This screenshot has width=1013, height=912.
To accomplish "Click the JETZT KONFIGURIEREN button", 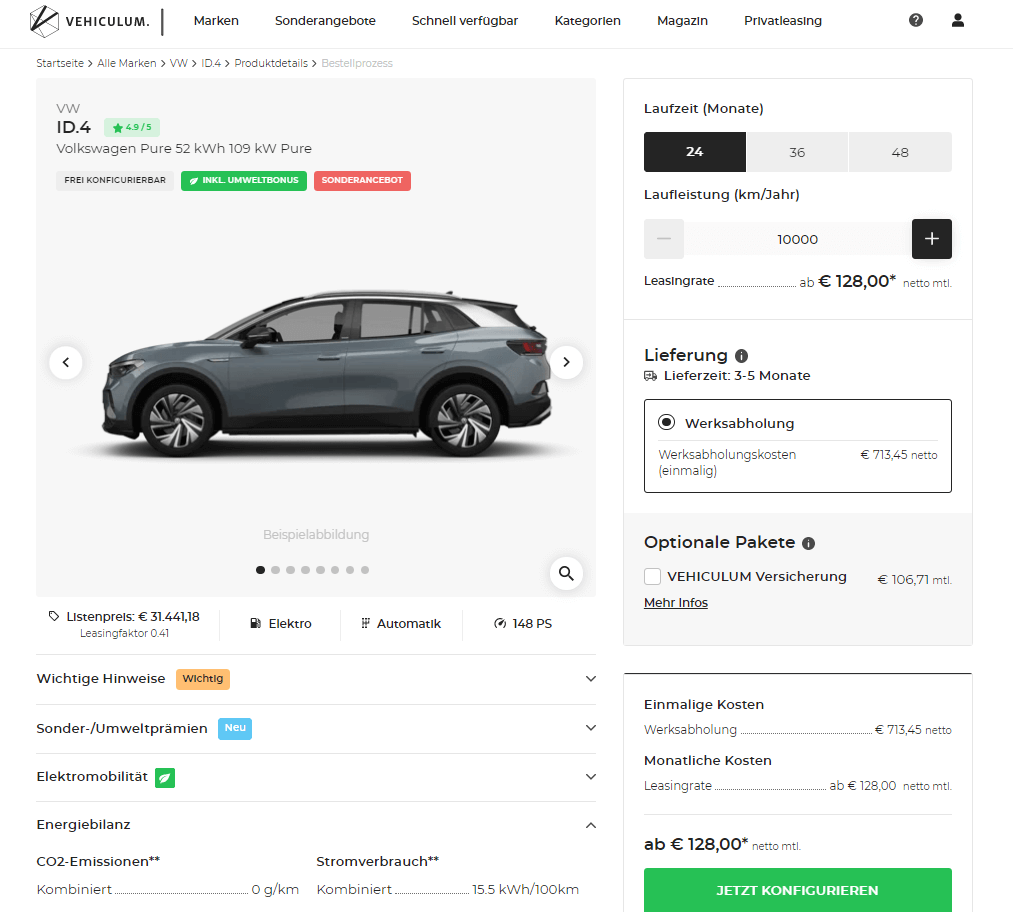I will [x=797, y=890].
